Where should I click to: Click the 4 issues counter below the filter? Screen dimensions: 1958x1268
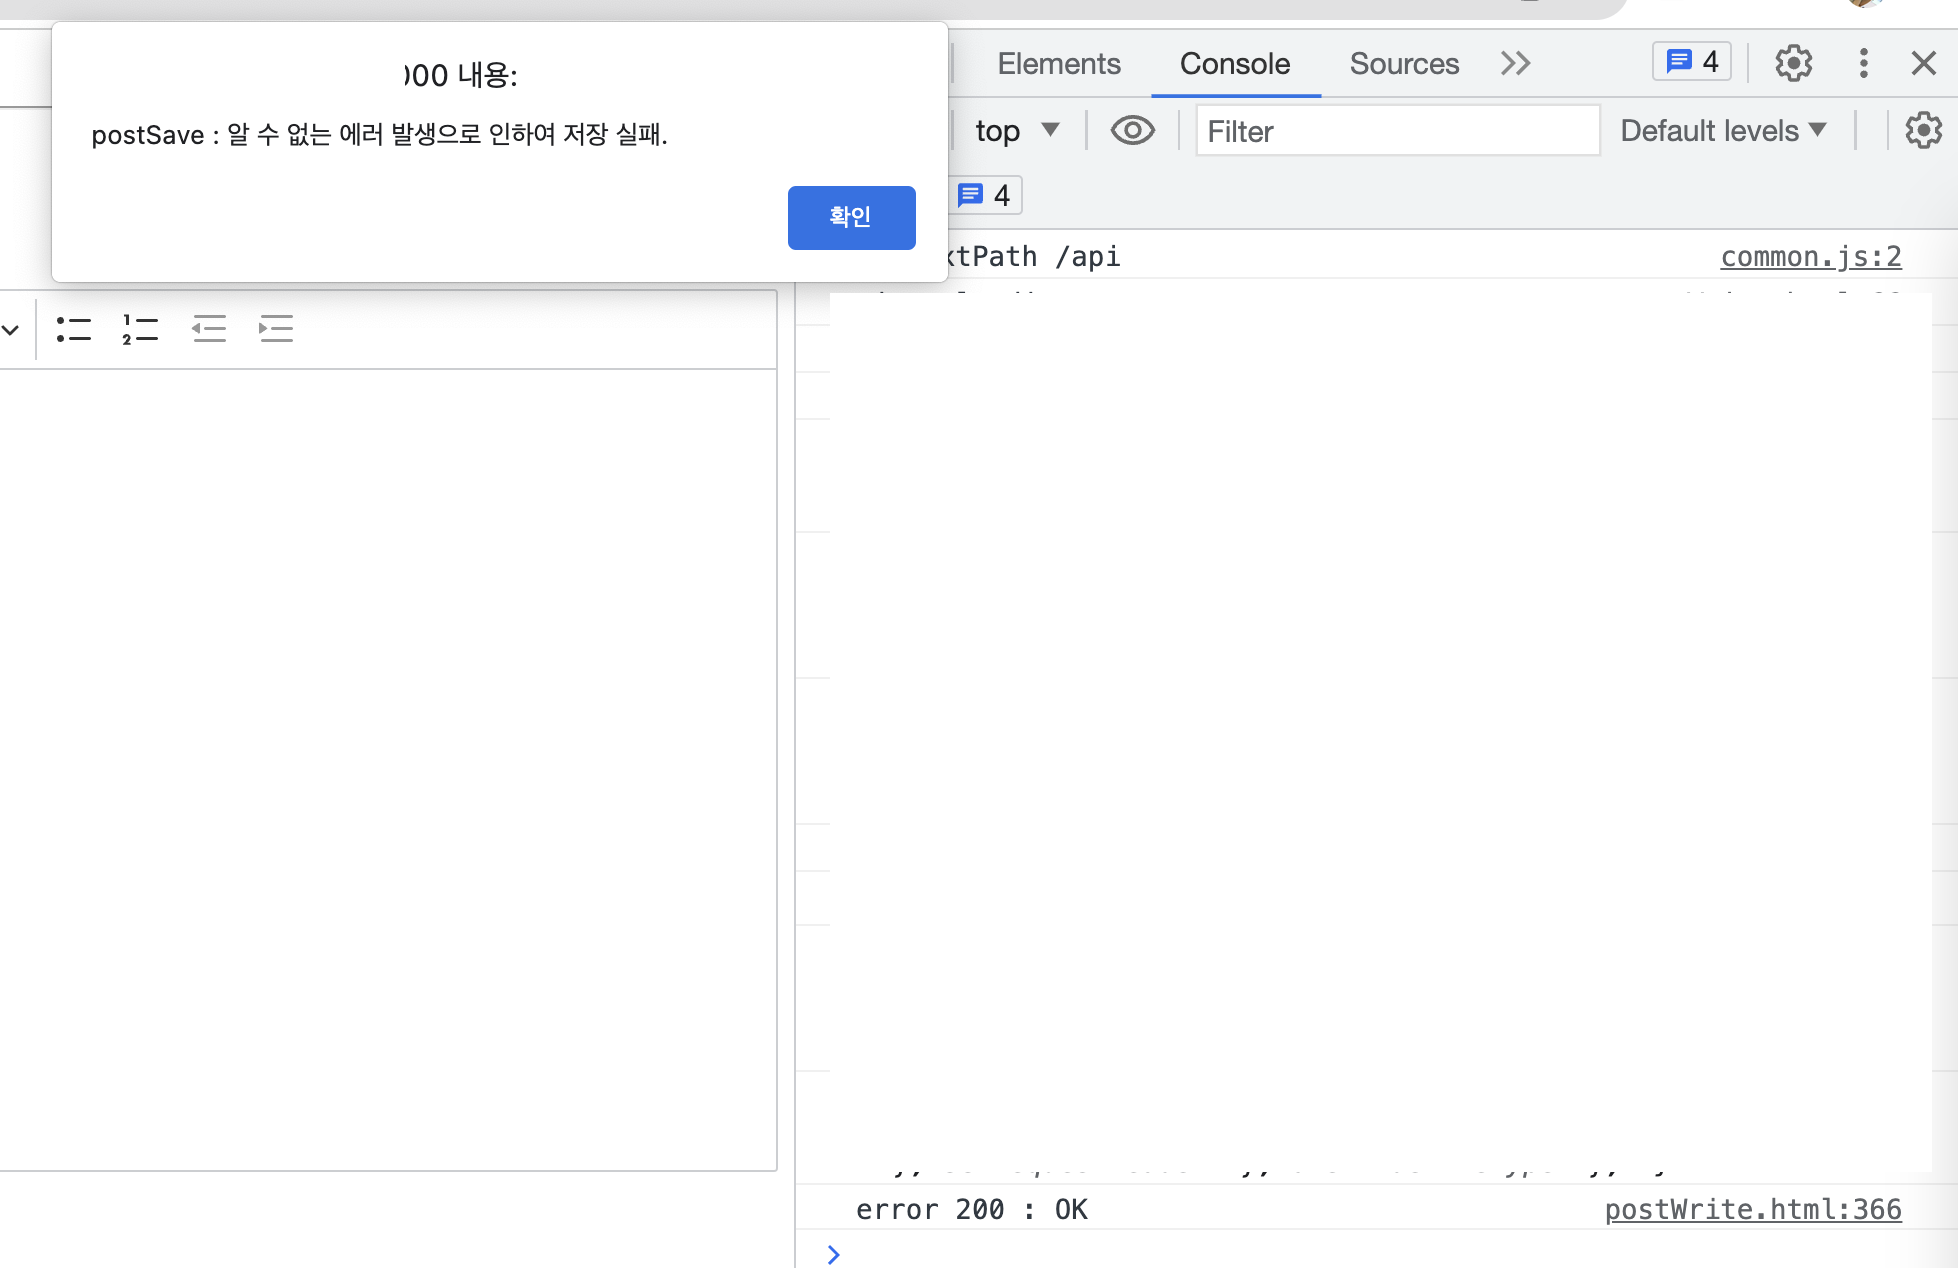point(985,195)
